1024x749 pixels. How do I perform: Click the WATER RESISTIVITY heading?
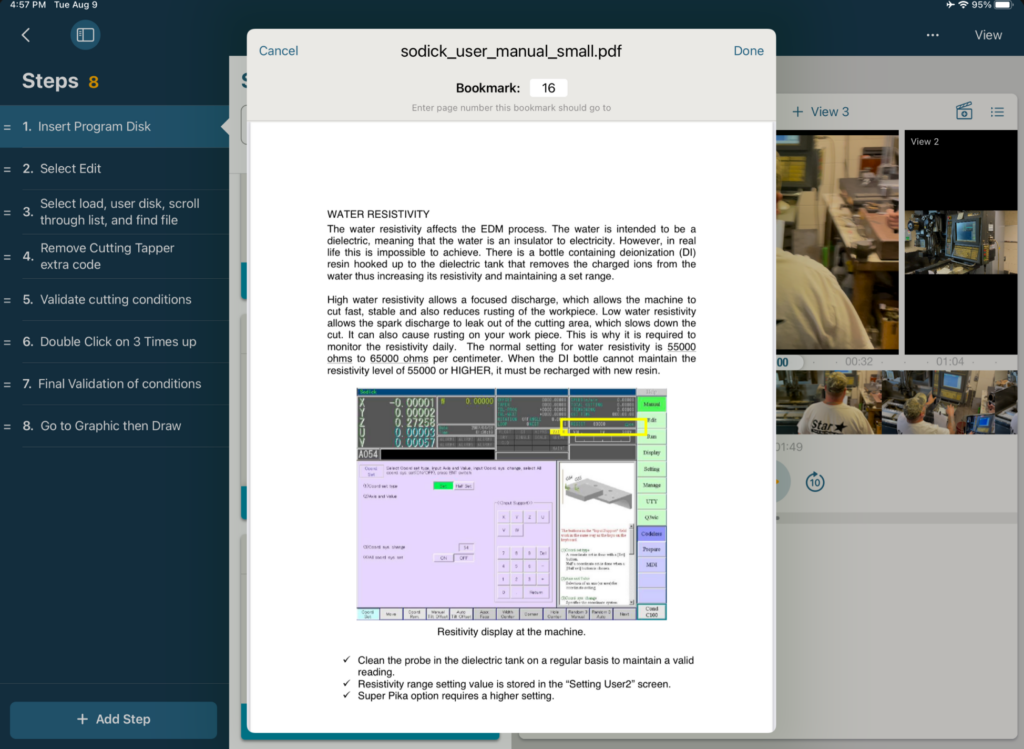click(x=378, y=214)
